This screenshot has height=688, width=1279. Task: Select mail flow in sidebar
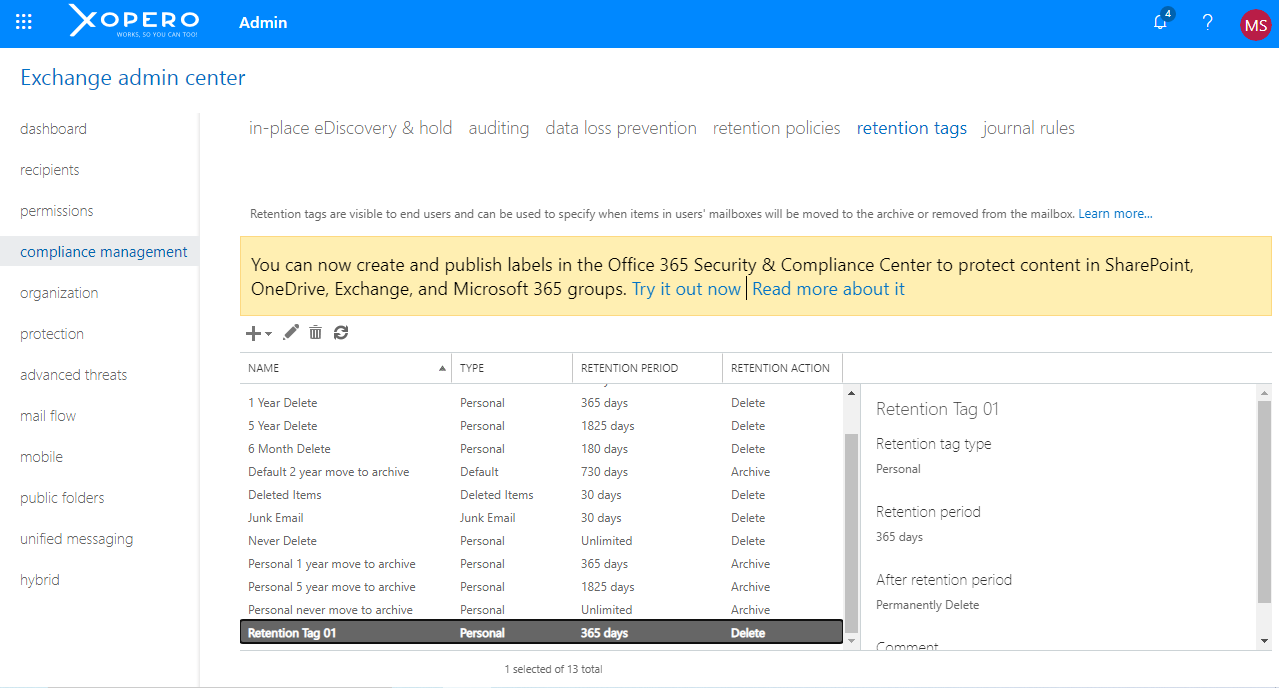[48, 416]
